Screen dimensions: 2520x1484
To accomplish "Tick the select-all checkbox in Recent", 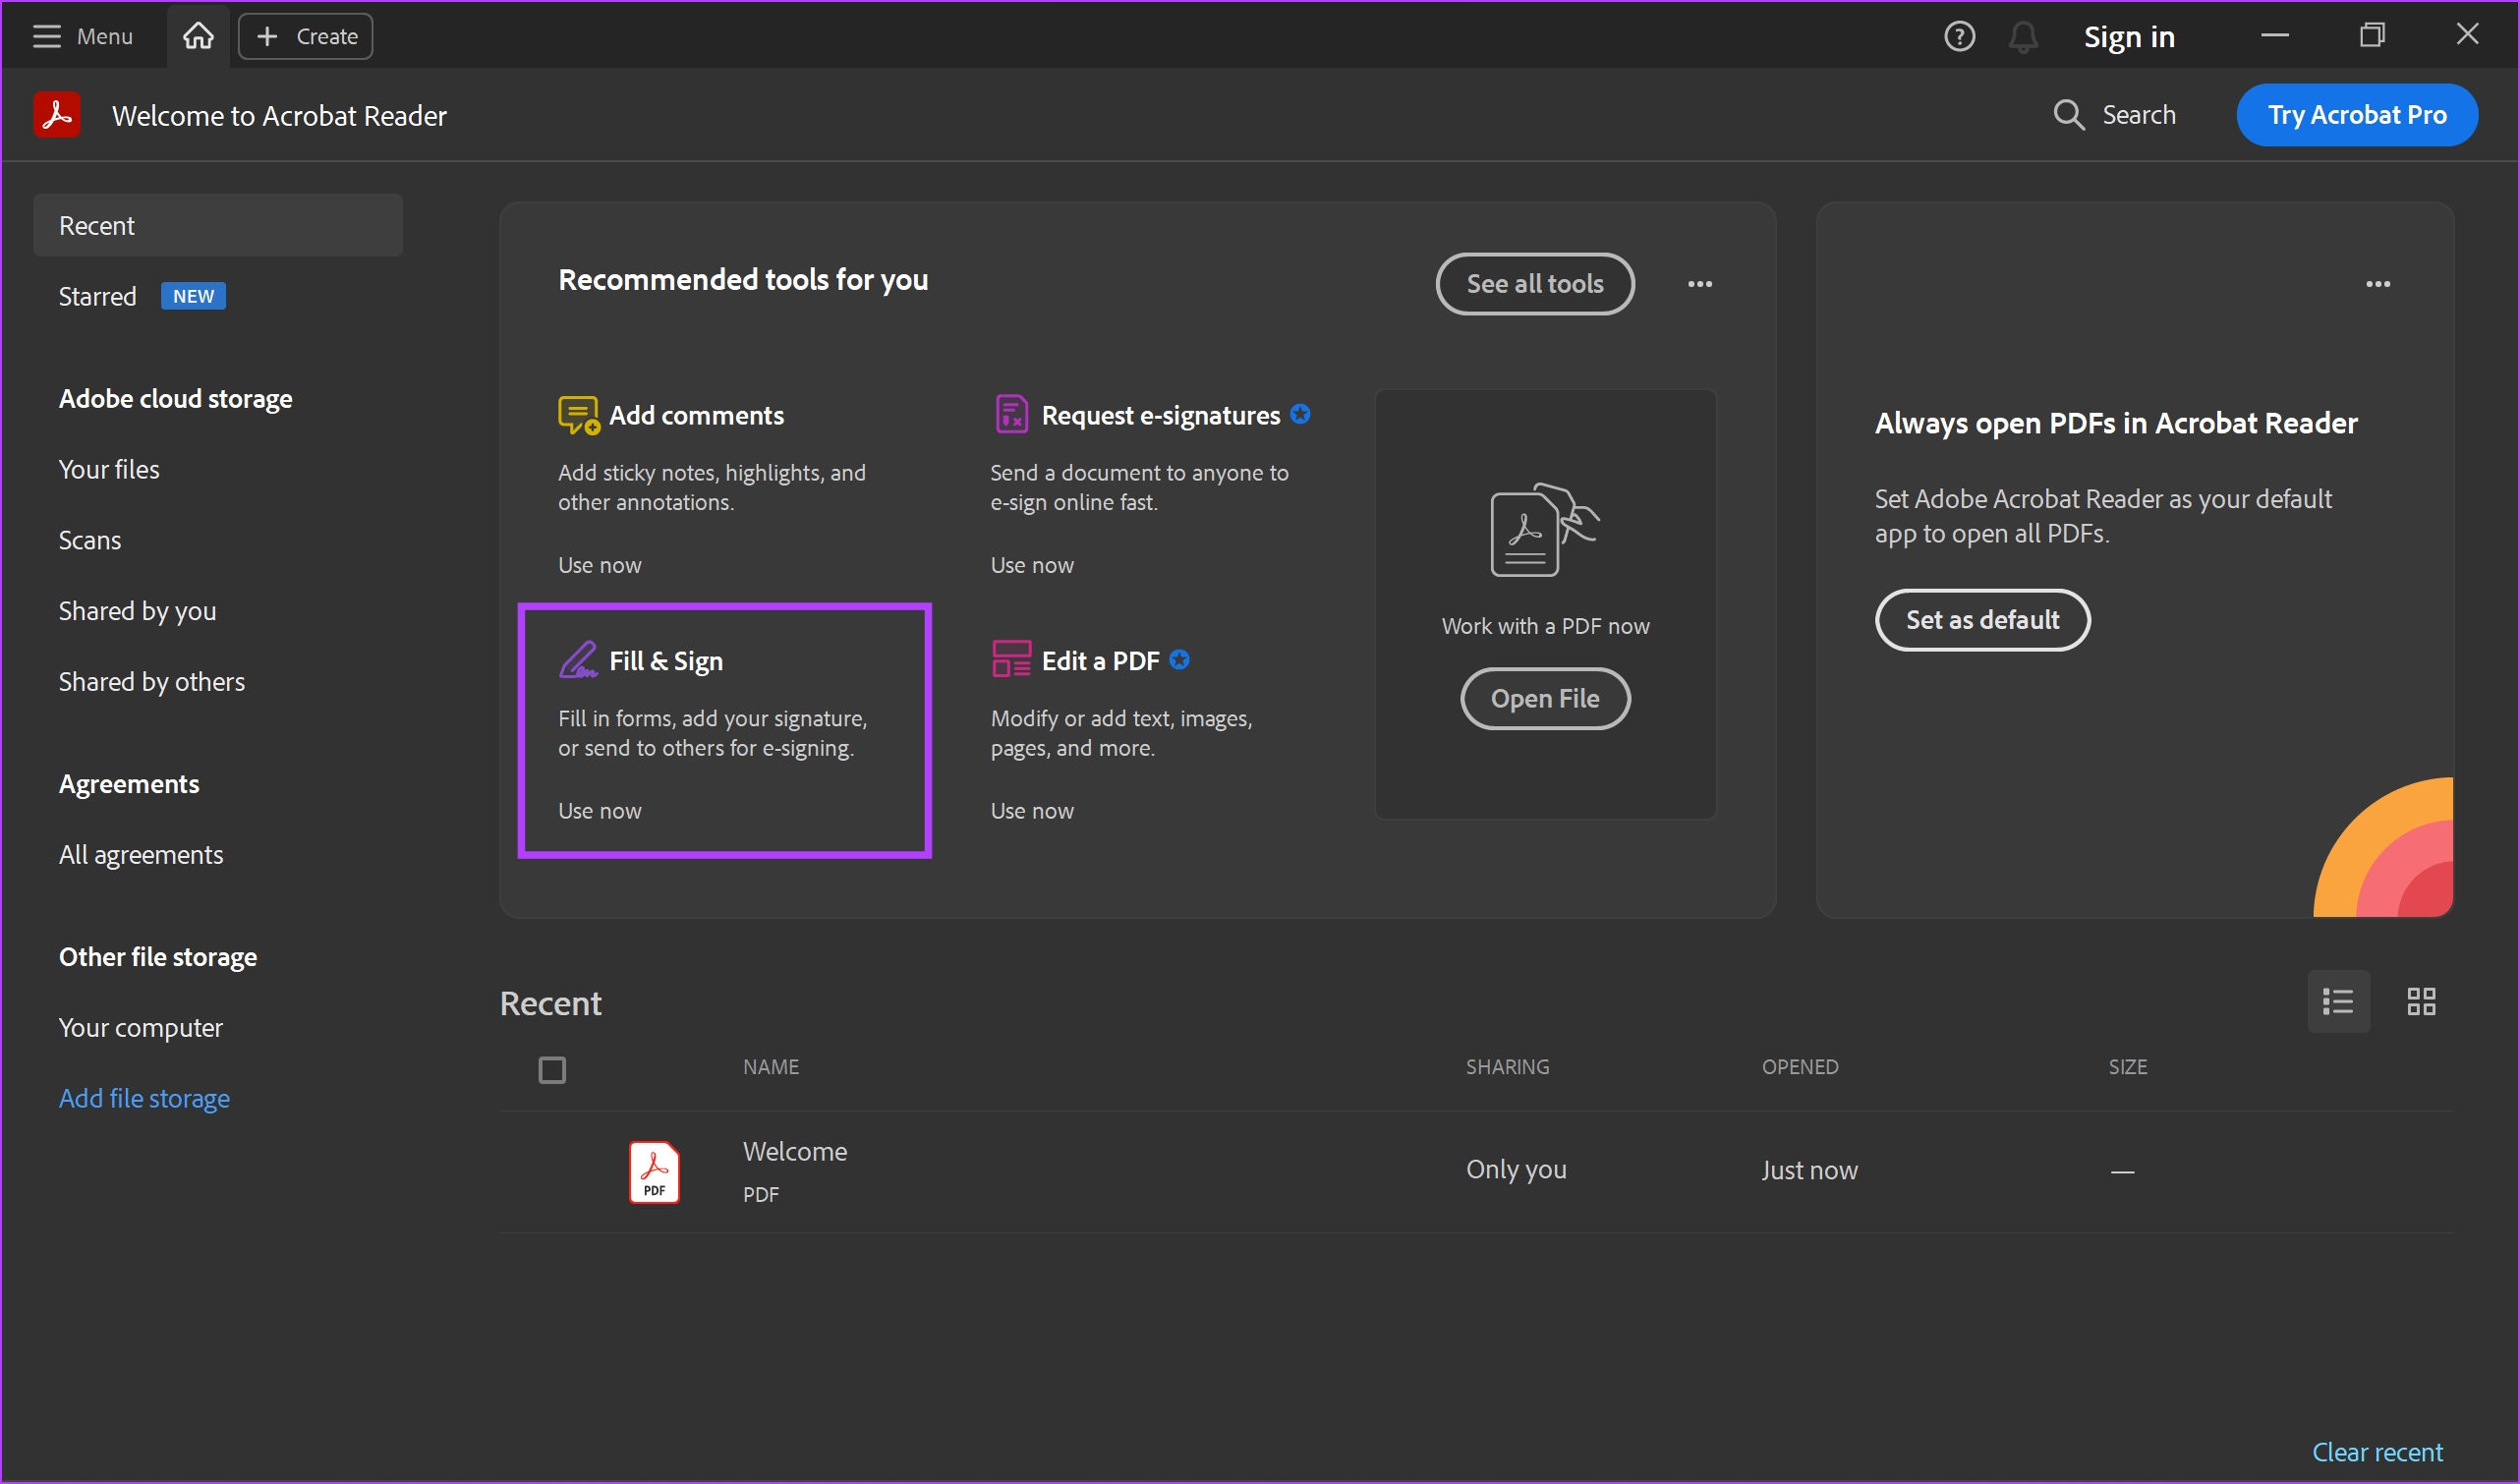I will 552,1070.
